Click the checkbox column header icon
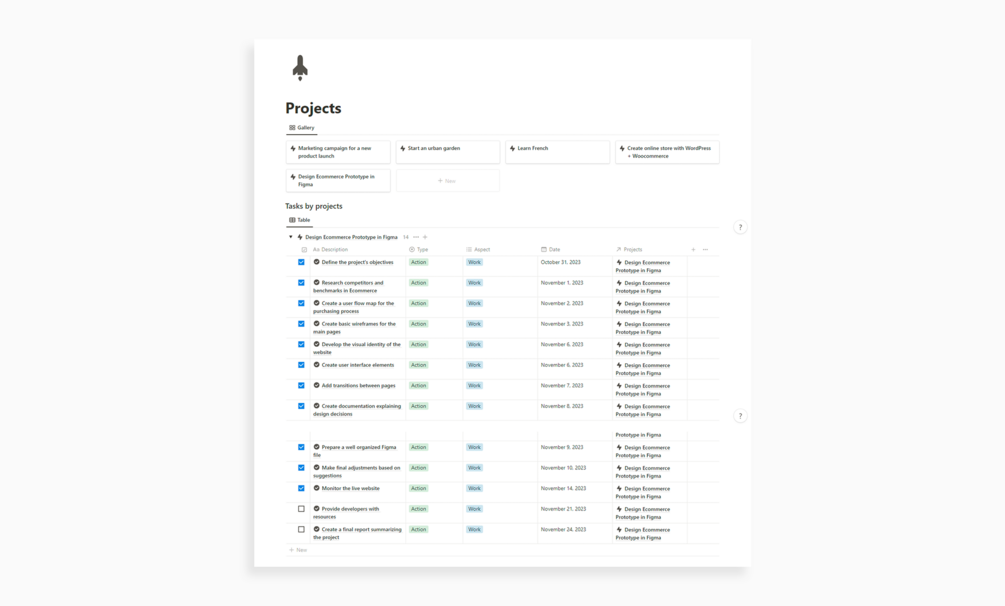This screenshot has height=606, width=1005. coord(304,249)
